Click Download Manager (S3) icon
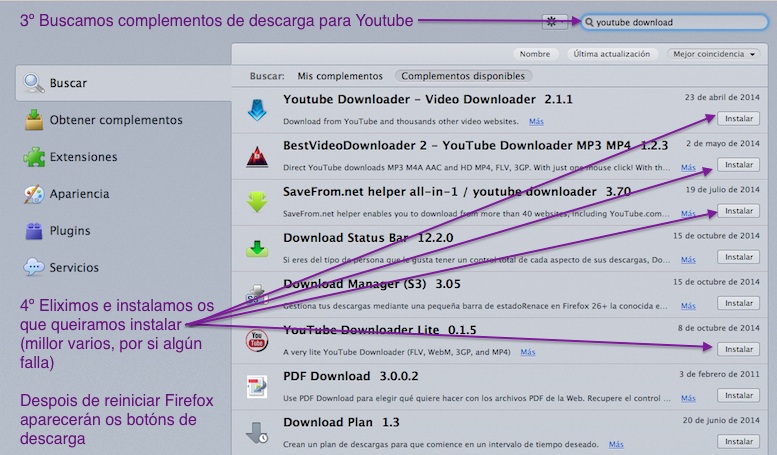777x455 pixels. tap(257, 294)
